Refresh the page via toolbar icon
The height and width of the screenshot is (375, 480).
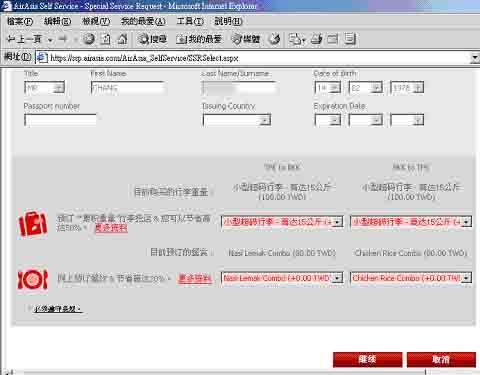click(106, 39)
